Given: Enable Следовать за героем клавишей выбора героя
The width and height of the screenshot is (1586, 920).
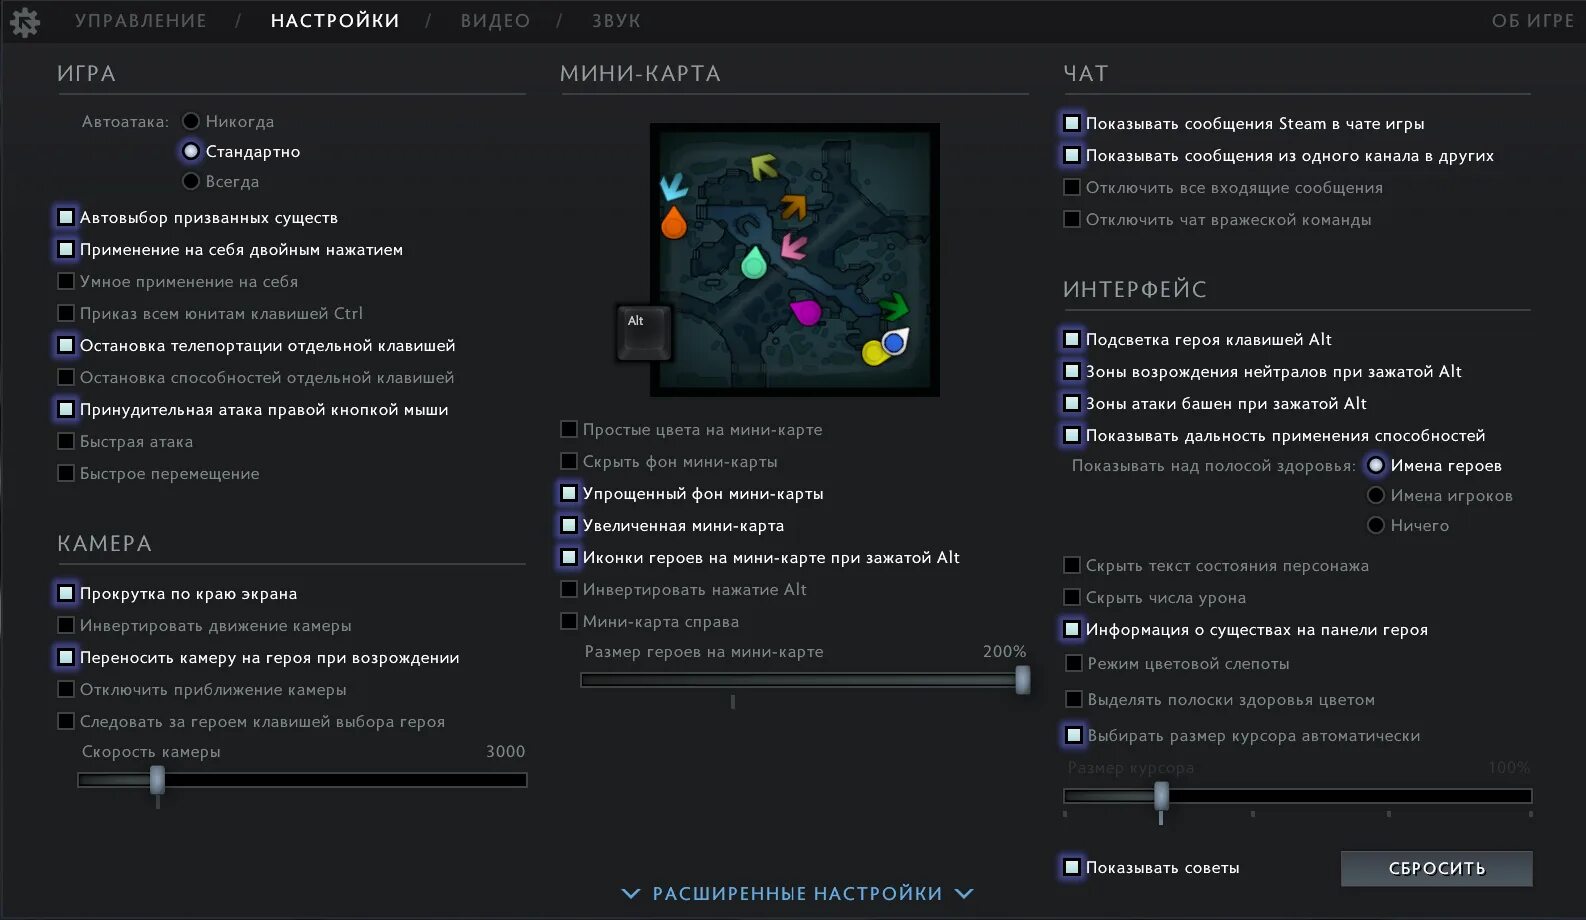Looking at the screenshot, I should click(66, 721).
